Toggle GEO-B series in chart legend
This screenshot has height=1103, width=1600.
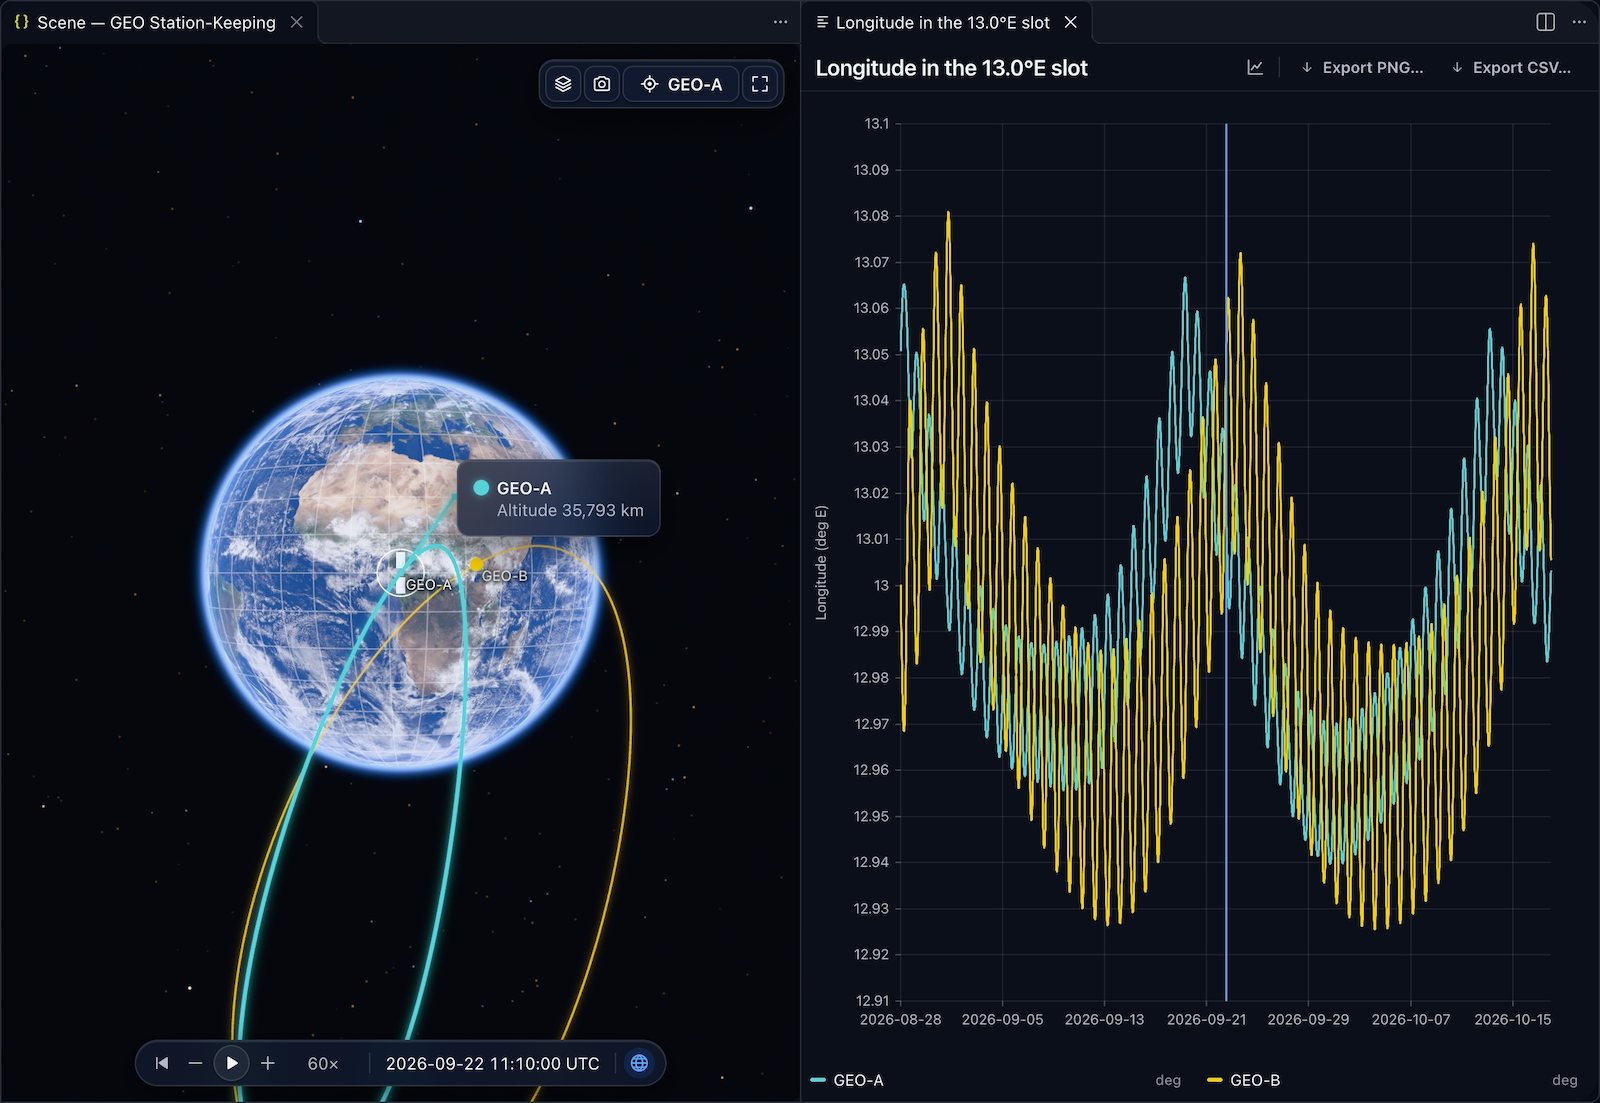tap(1244, 1080)
